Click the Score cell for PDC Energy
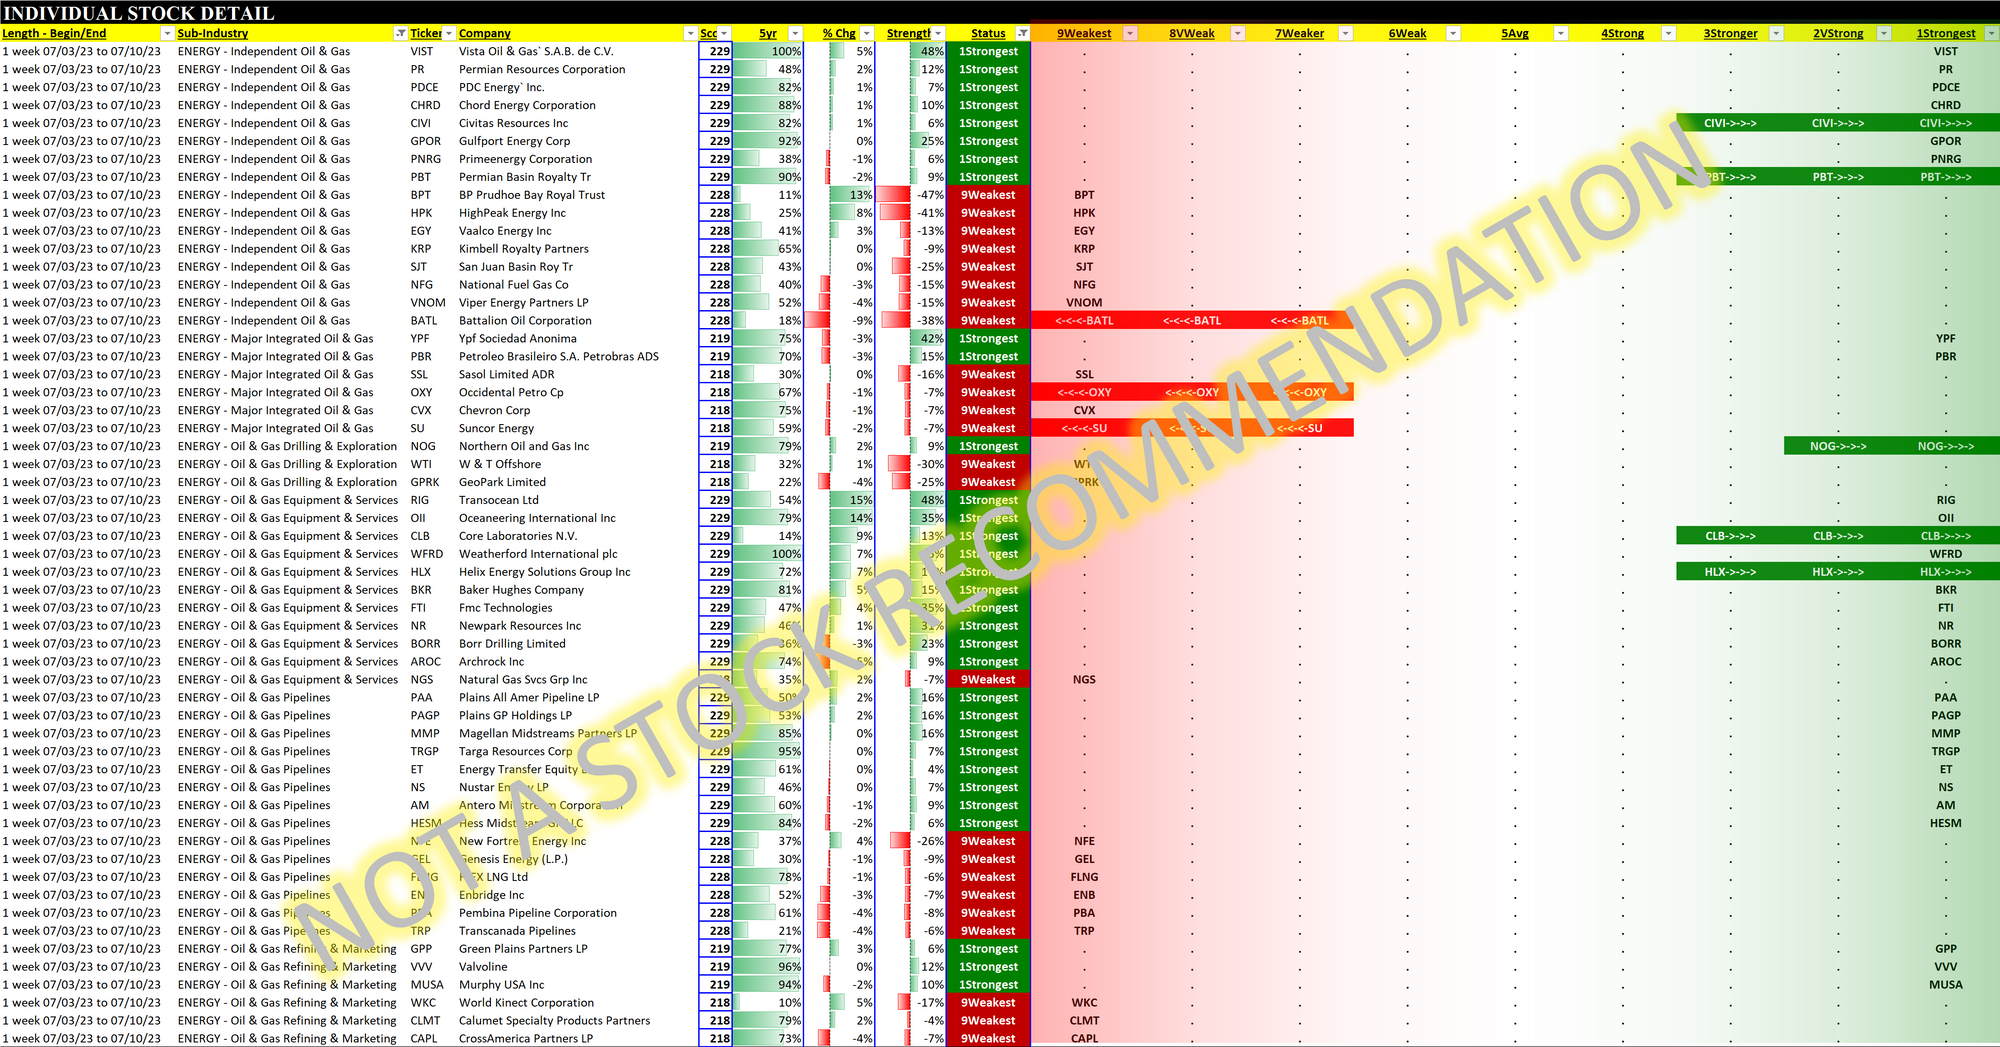Screen dimensions: 2000x1047 (716, 88)
